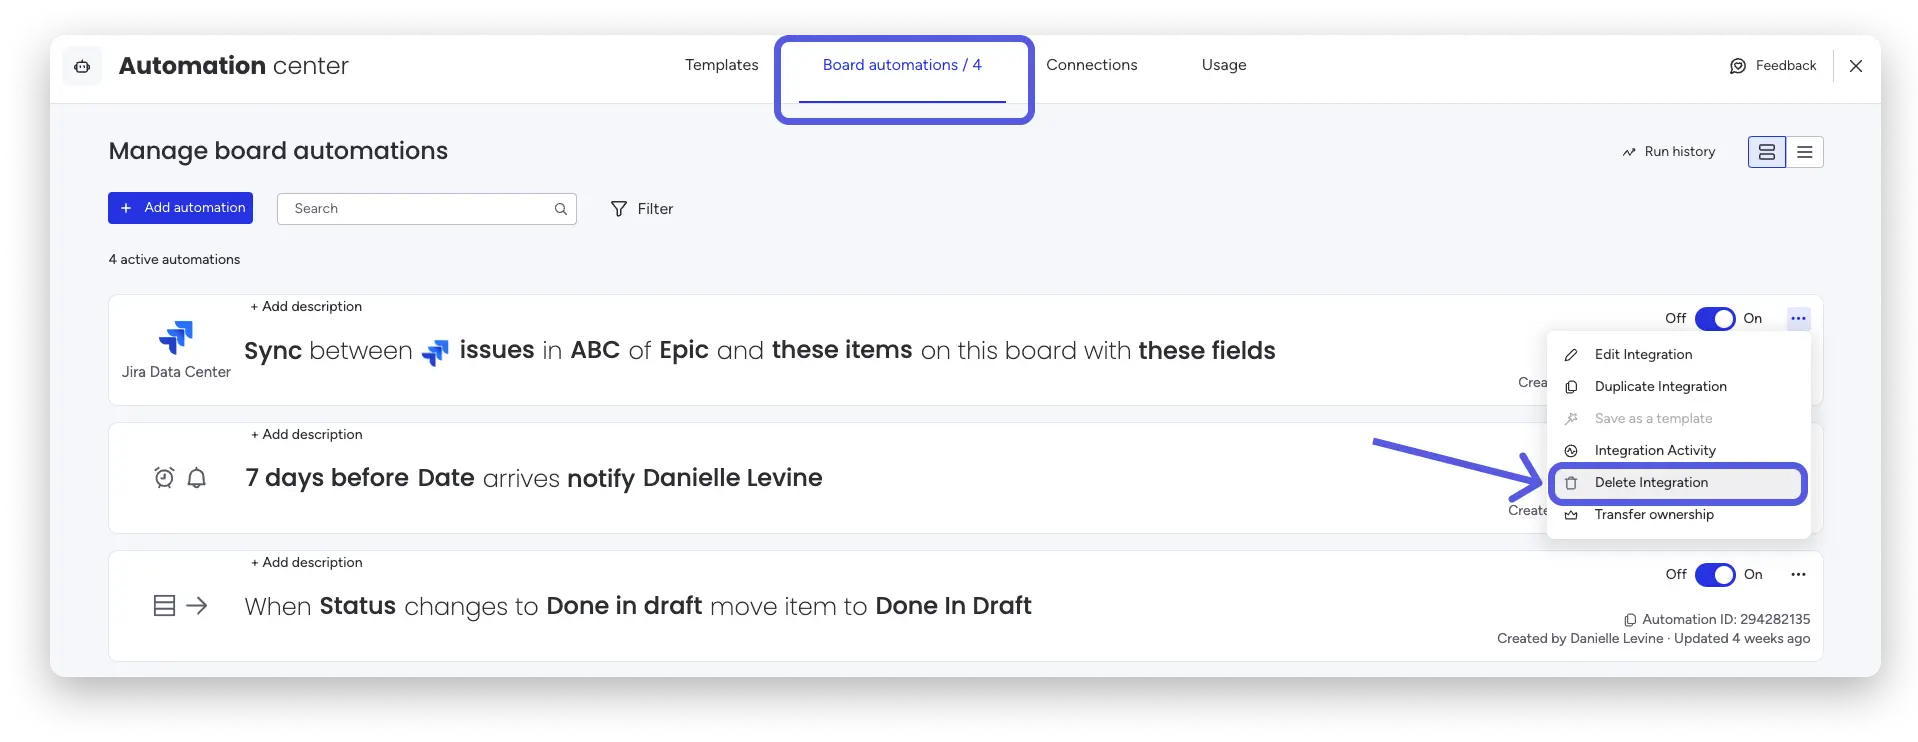Click the 'Manage board automations' heading
1918x742 pixels.
(x=278, y=151)
